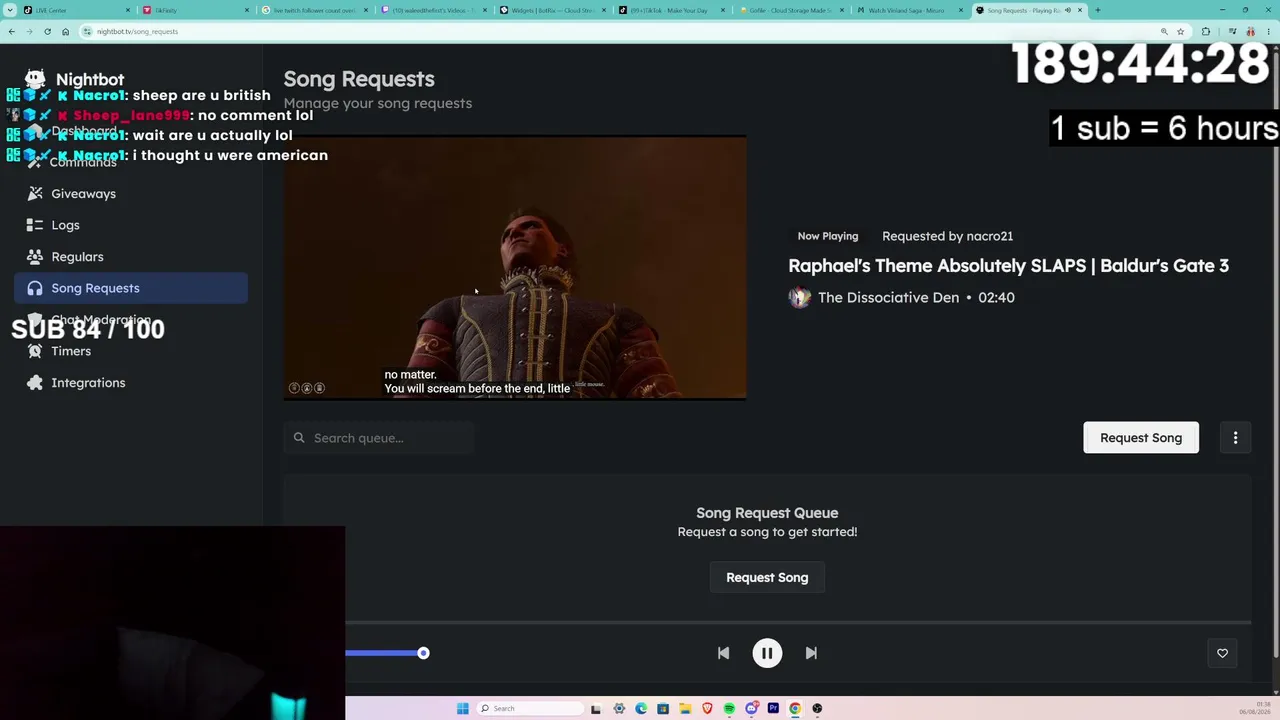
Task: Mute the Song Requests tab audio icon
Action: [1067, 10]
